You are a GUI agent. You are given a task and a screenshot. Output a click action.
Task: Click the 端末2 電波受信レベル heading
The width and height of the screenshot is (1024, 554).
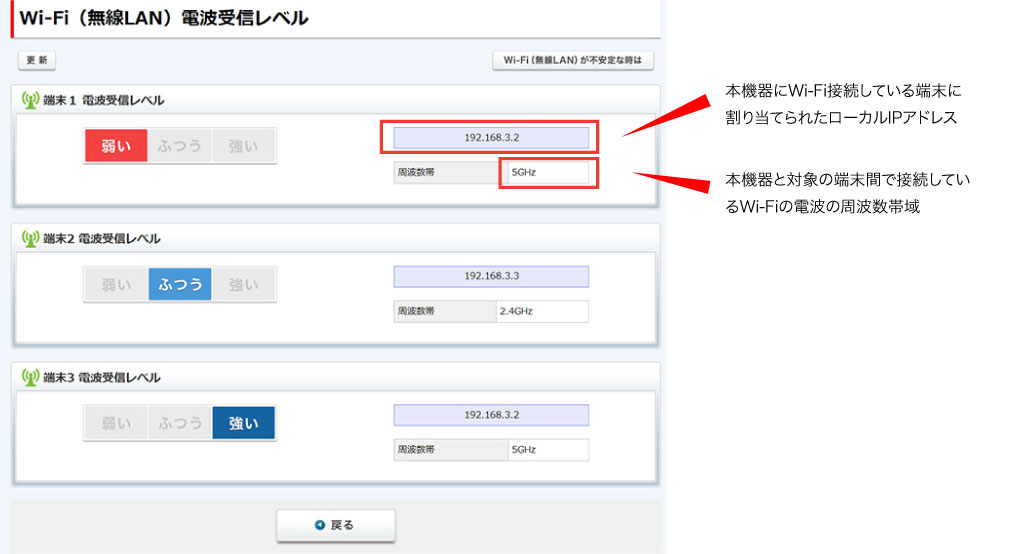tap(102, 239)
